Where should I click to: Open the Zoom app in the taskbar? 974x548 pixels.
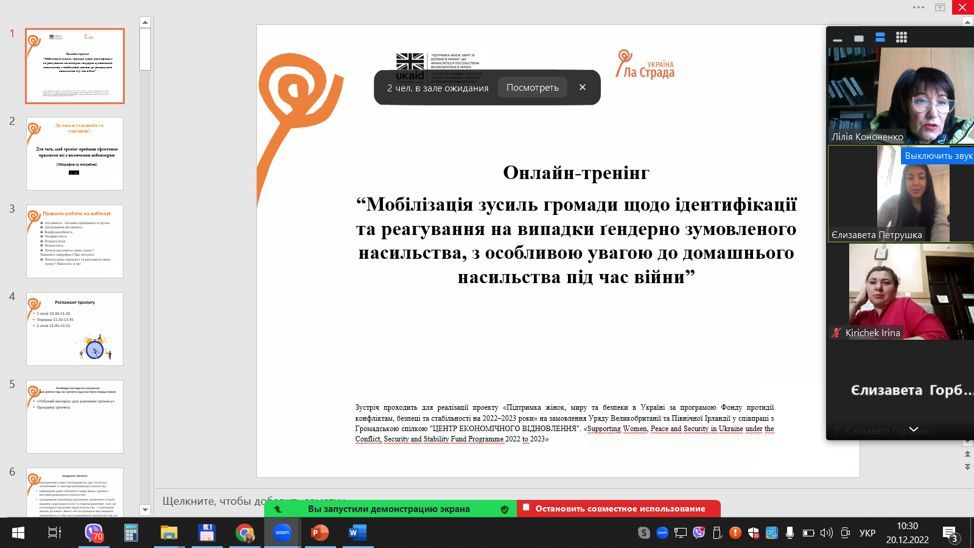click(282, 533)
